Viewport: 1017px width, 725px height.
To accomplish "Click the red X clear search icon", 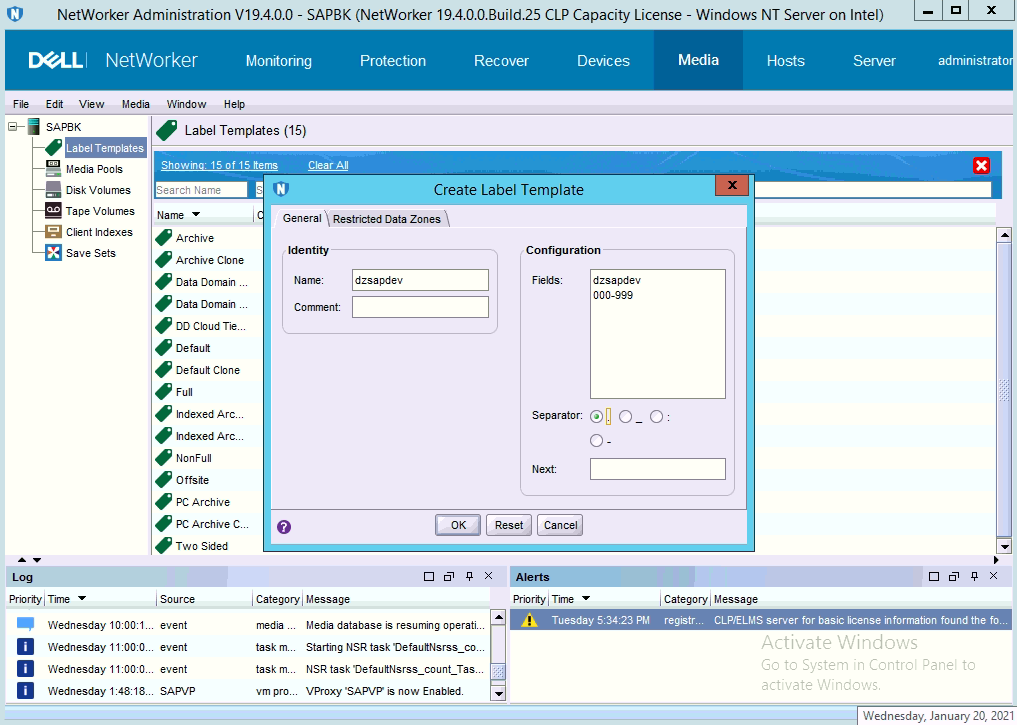I will (x=981, y=166).
